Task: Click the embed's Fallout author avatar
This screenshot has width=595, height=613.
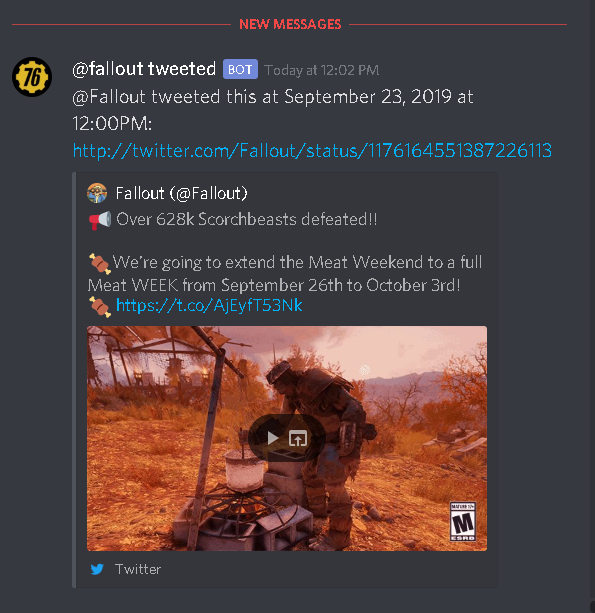Action: [97, 193]
